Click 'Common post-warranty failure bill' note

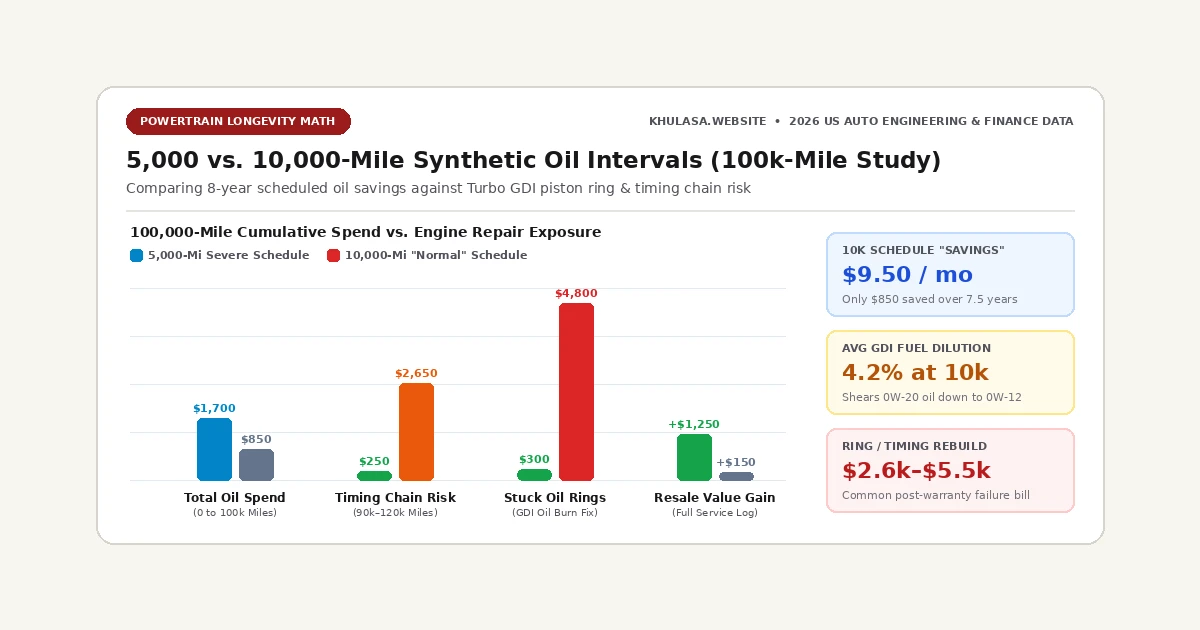point(935,495)
